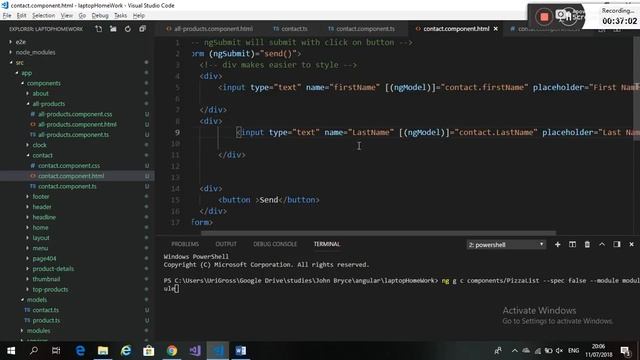Screen dimensions: 640x360
Task: Open contact.component.ts file in Explorer tree
Action: [67, 186]
